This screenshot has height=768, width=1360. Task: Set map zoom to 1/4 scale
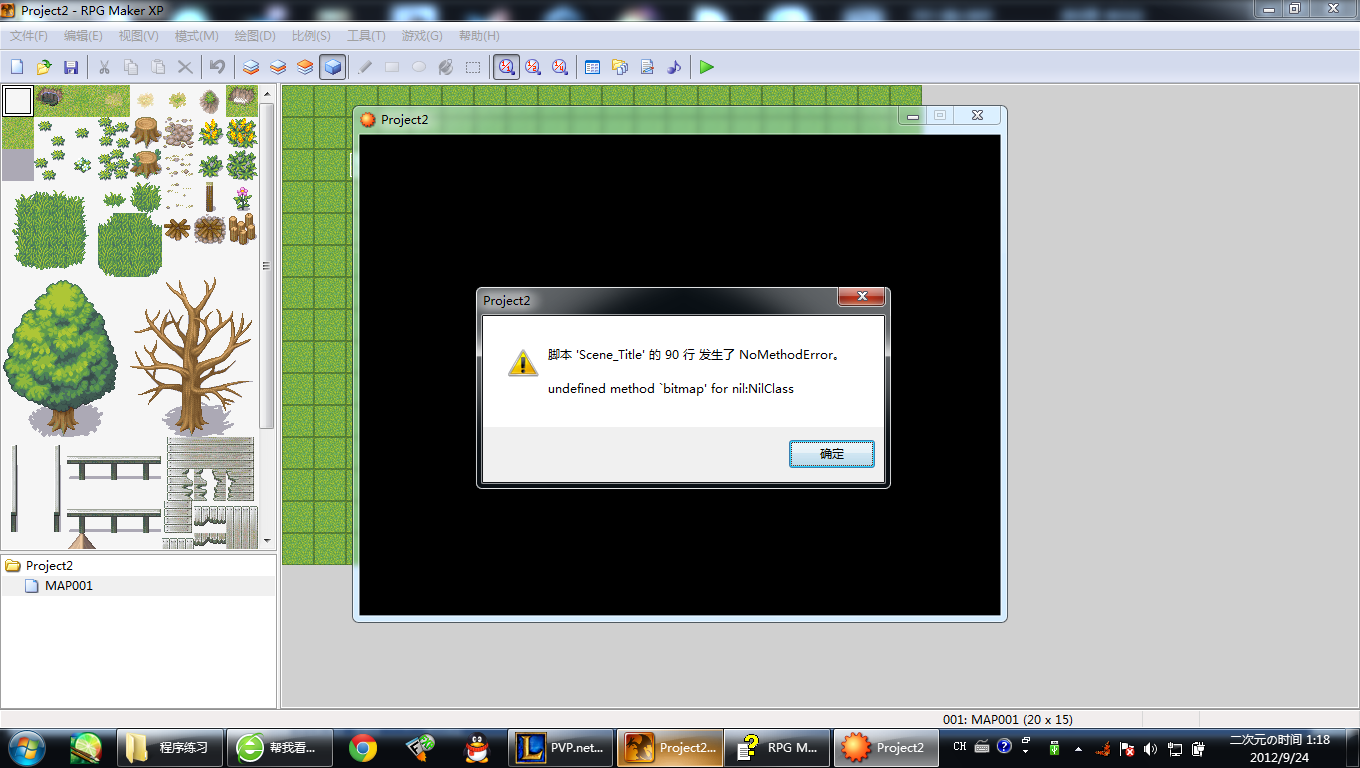(x=560, y=67)
